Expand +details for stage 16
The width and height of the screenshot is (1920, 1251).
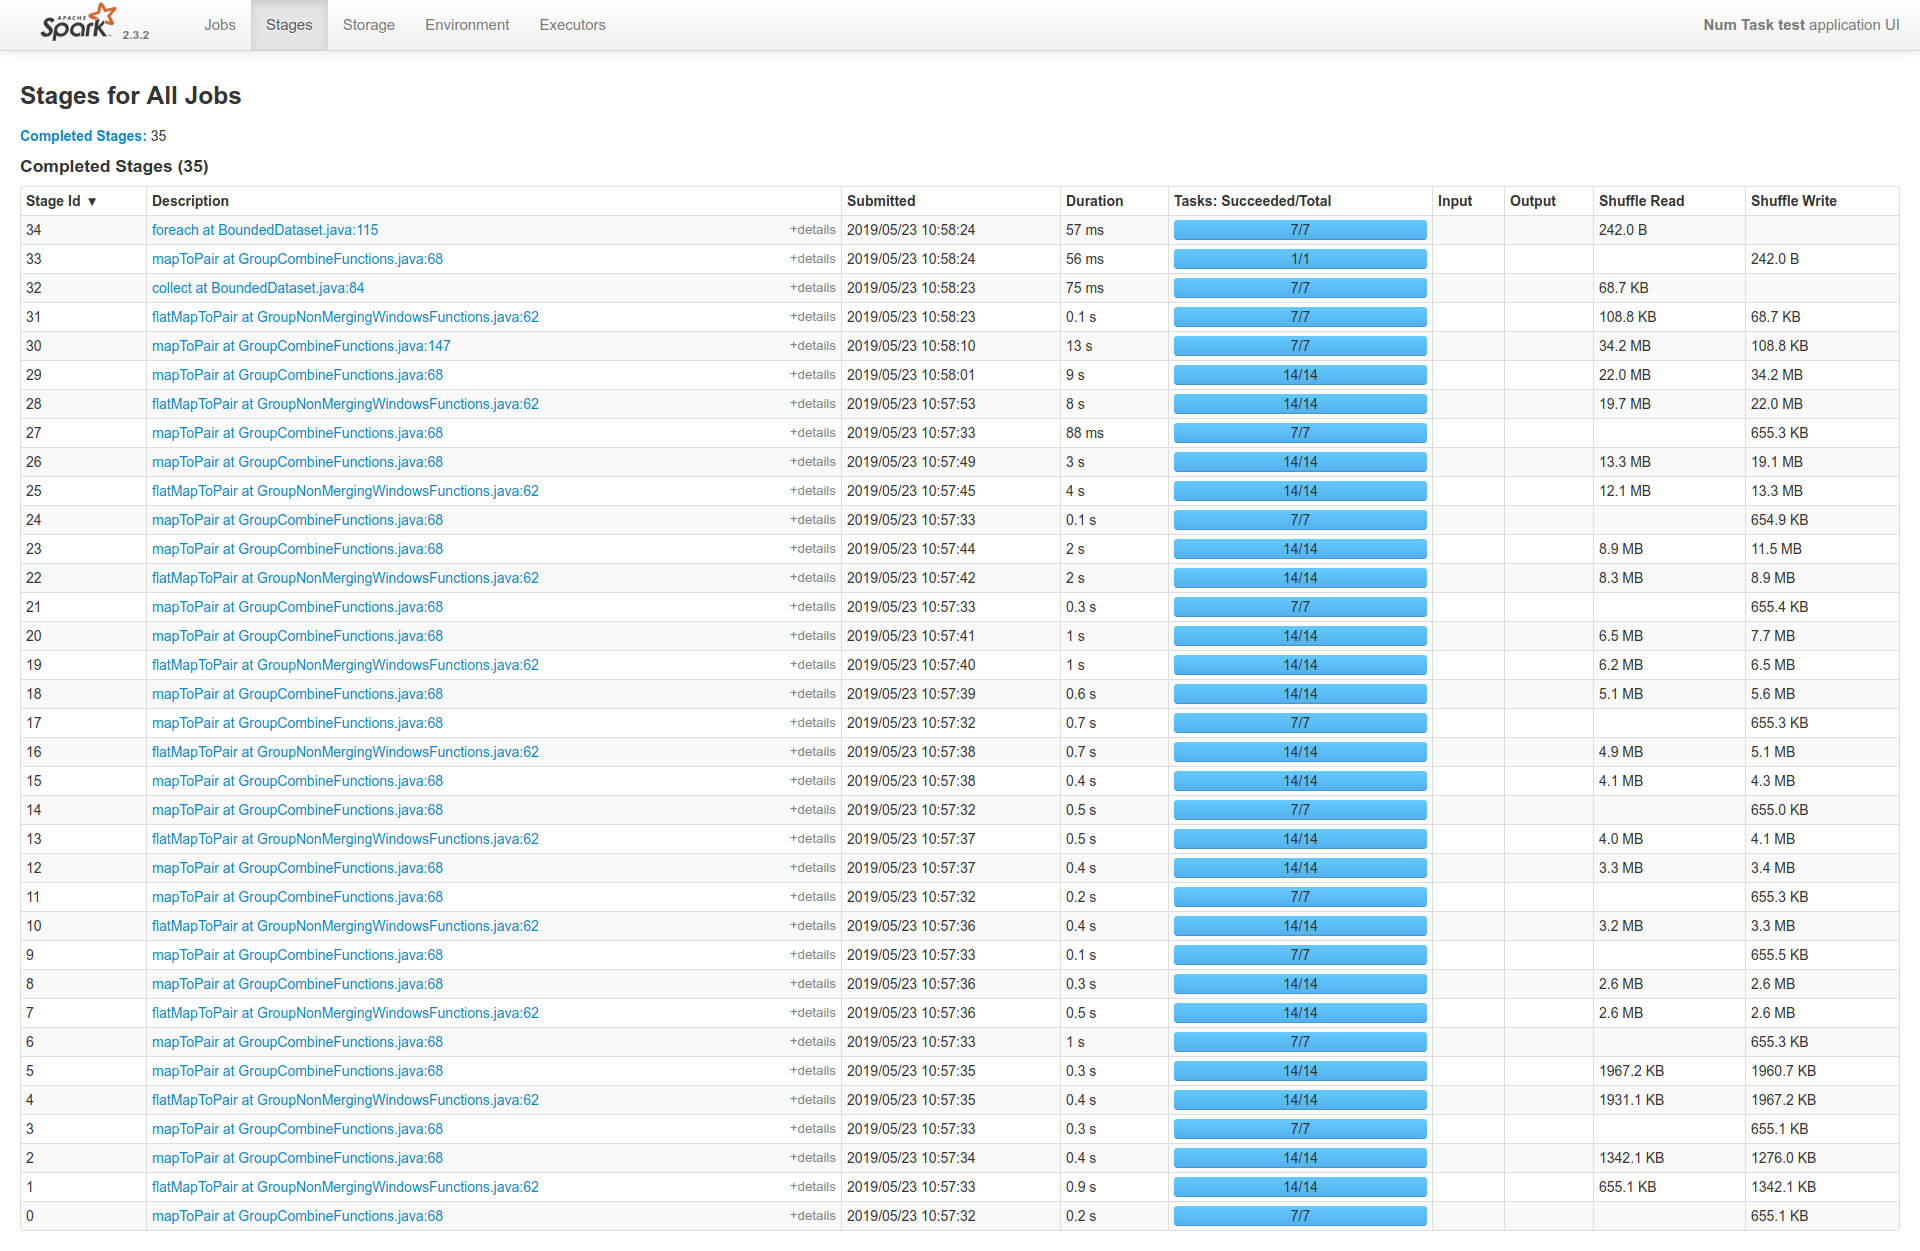tap(812, 752)
